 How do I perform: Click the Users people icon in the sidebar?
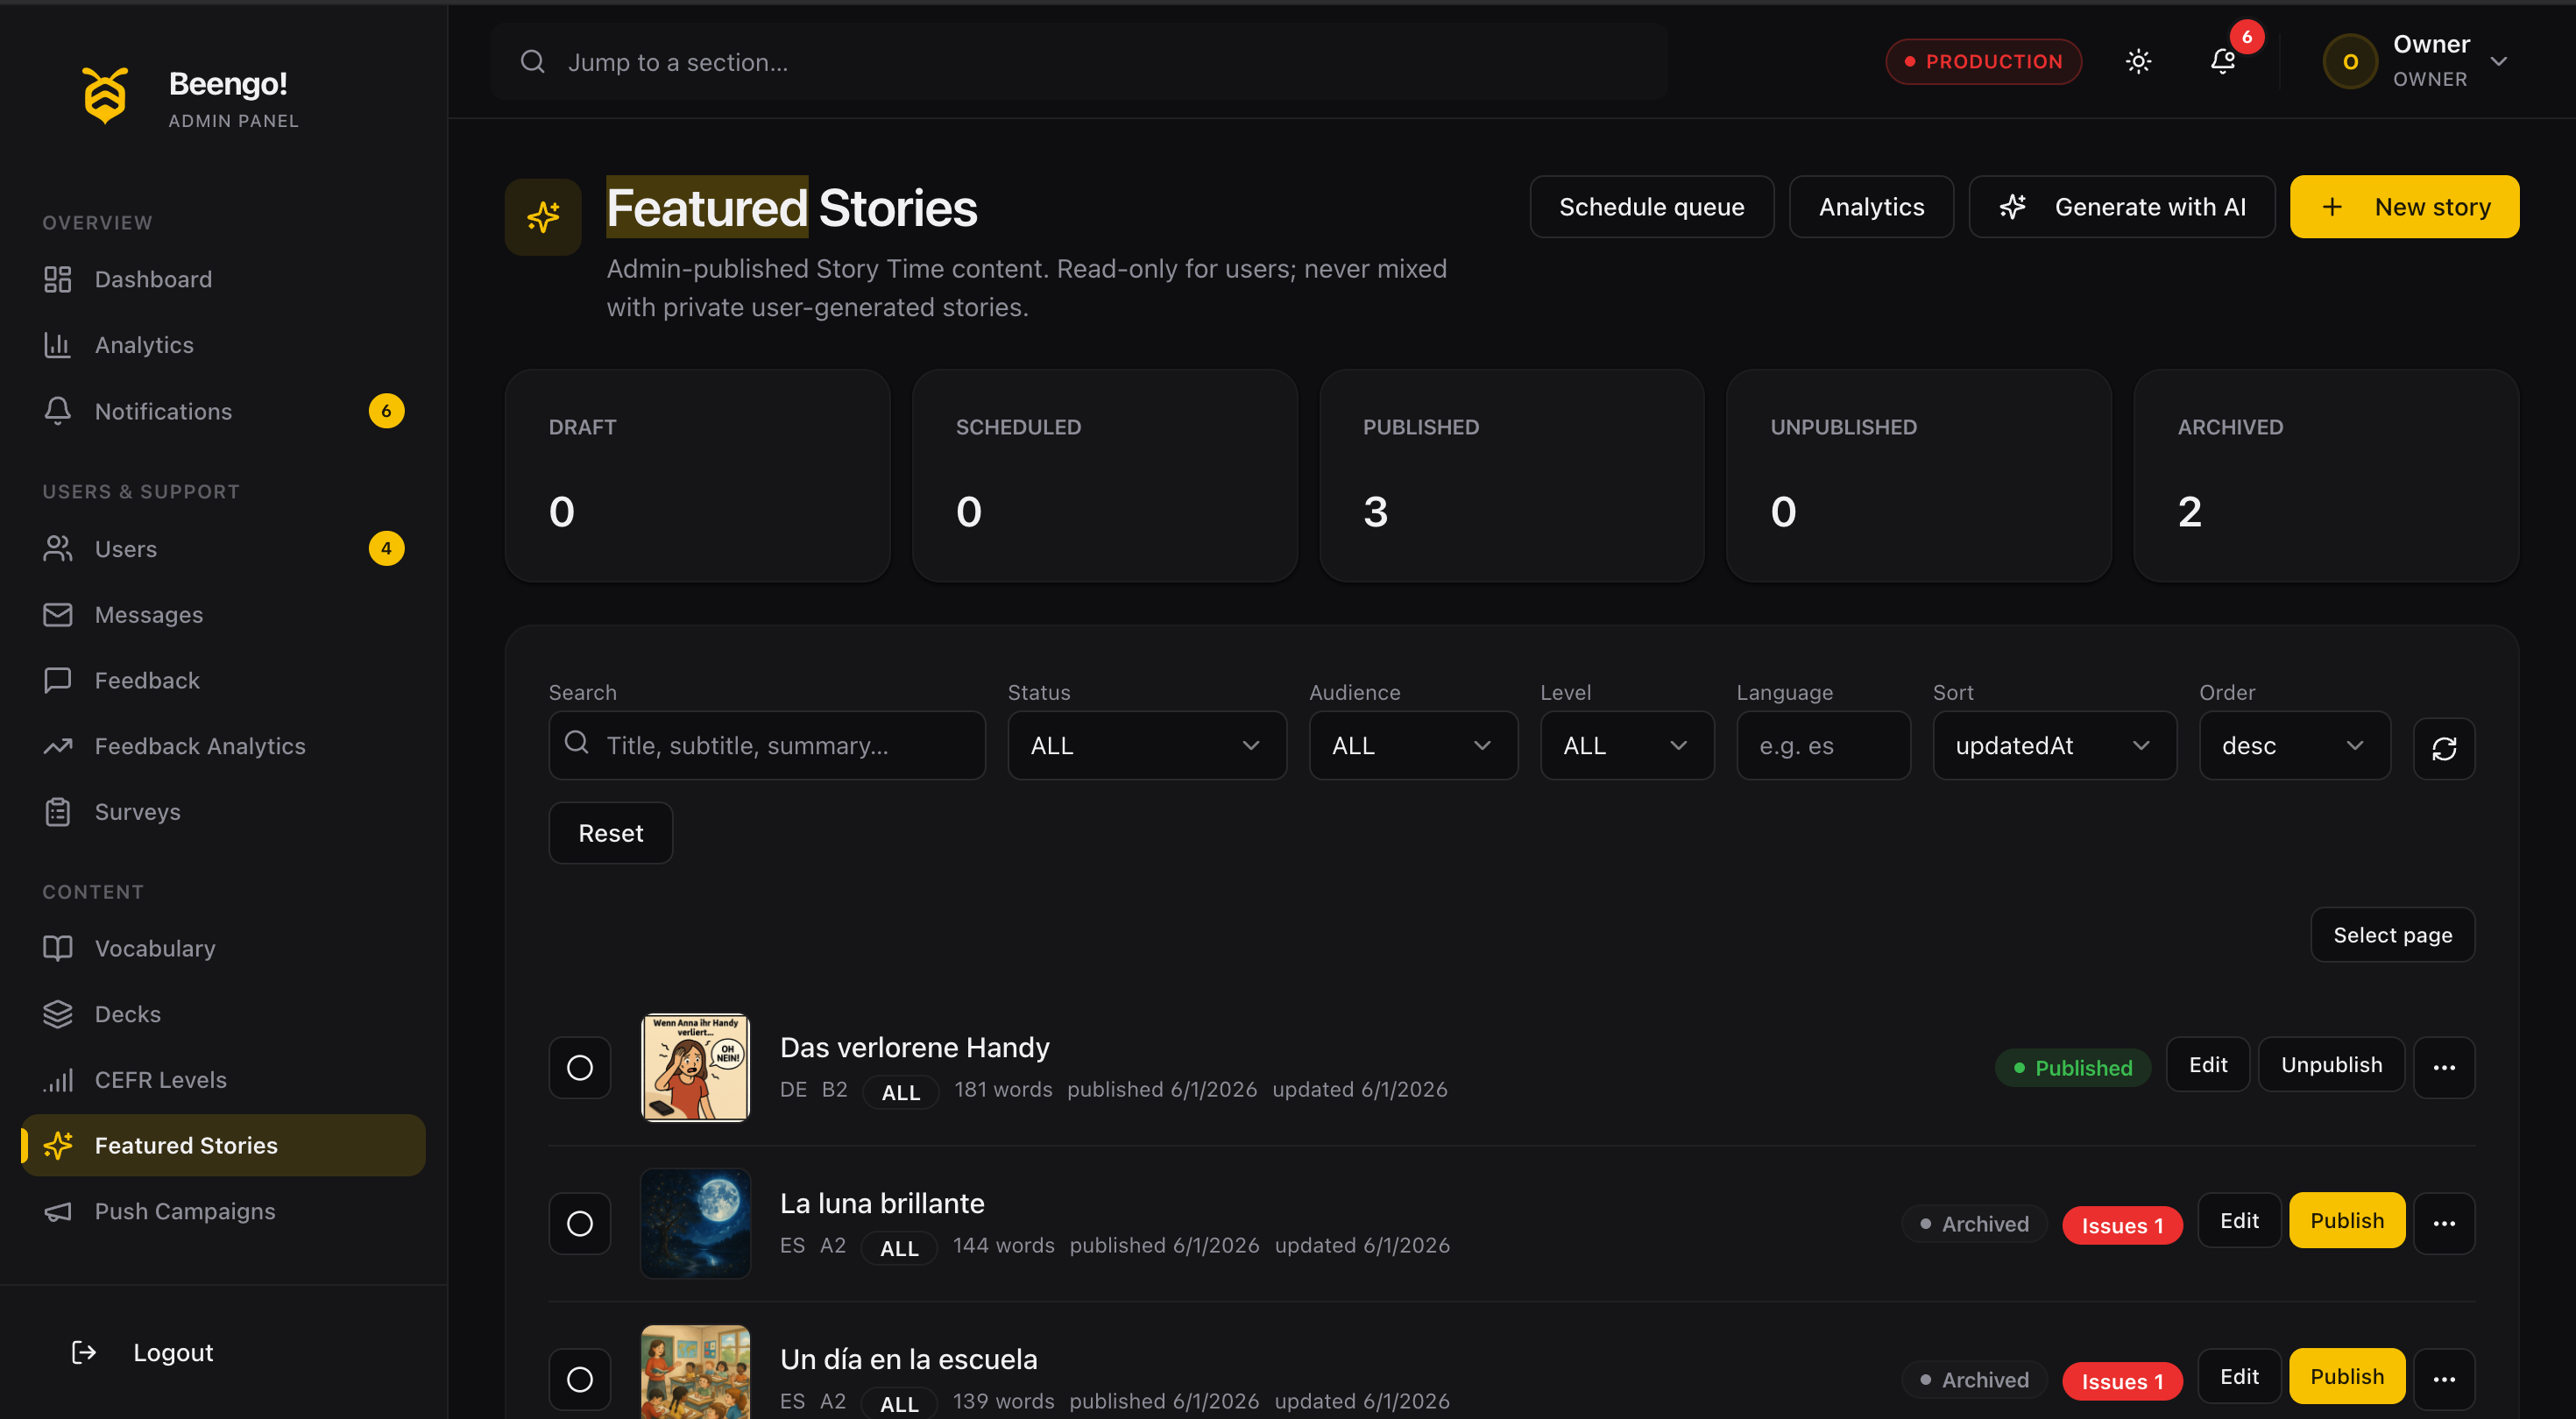point(58,549)
